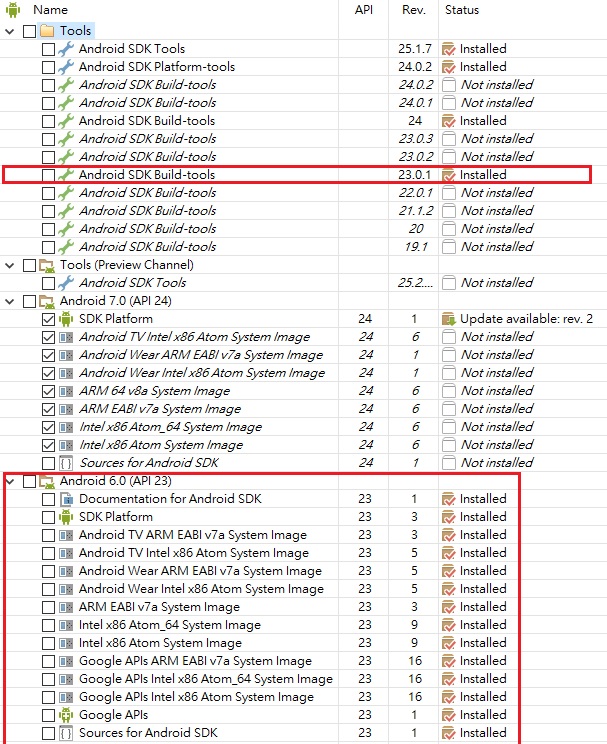Screen dimensions: 607x744
Task: Click Android icon of API 23 SDK Platform
Action: 66,517
